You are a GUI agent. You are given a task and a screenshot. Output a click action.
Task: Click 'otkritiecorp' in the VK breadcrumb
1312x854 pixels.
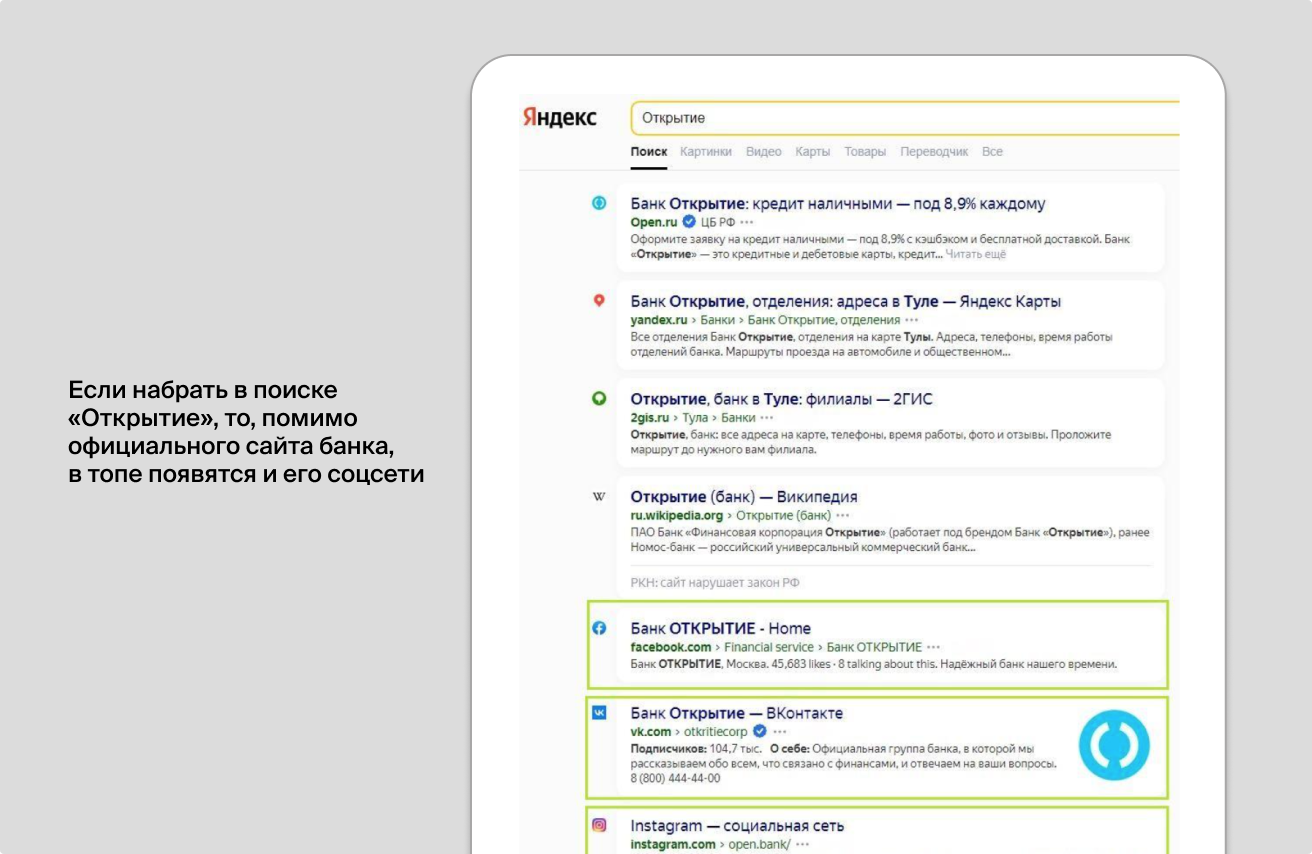point(716,732)
